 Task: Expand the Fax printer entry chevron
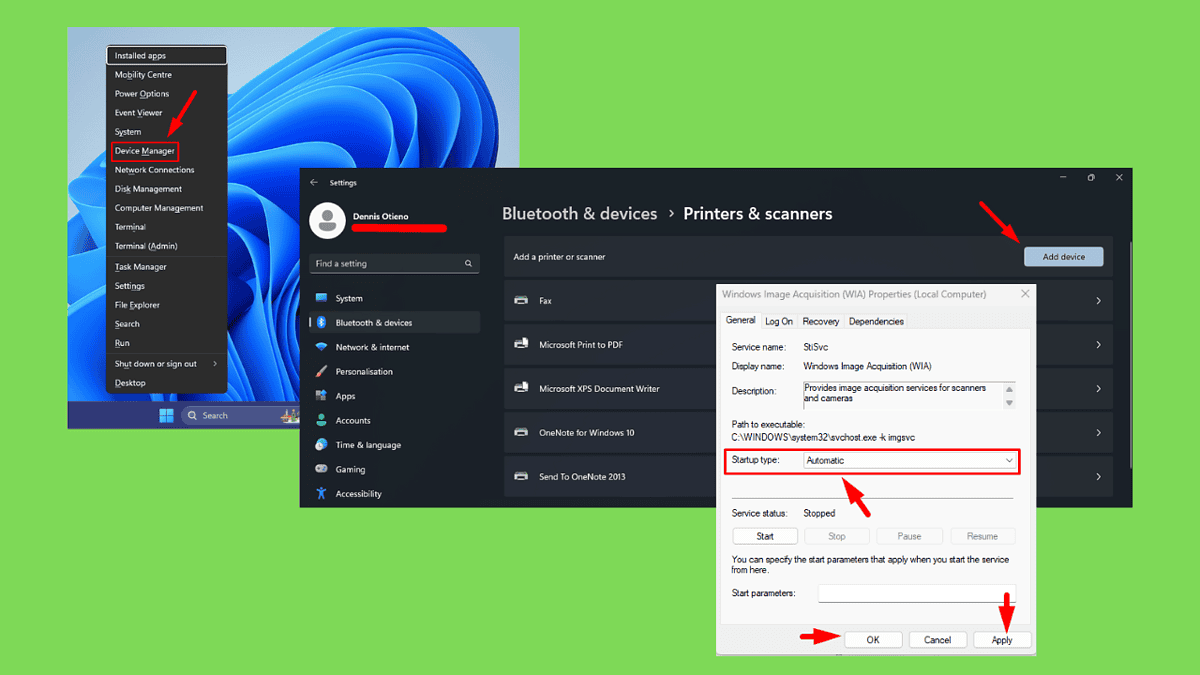pyautogui.click(x=1098, y=301)
